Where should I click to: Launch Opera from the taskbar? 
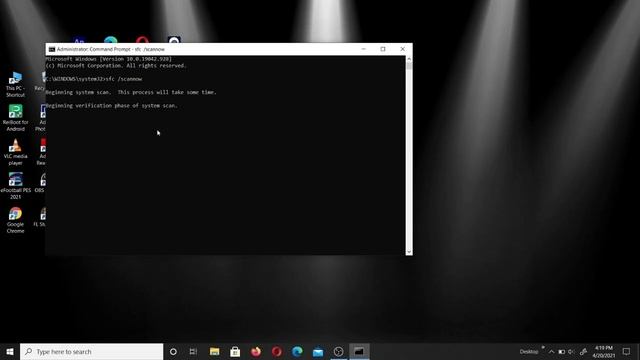pos(277,351)
